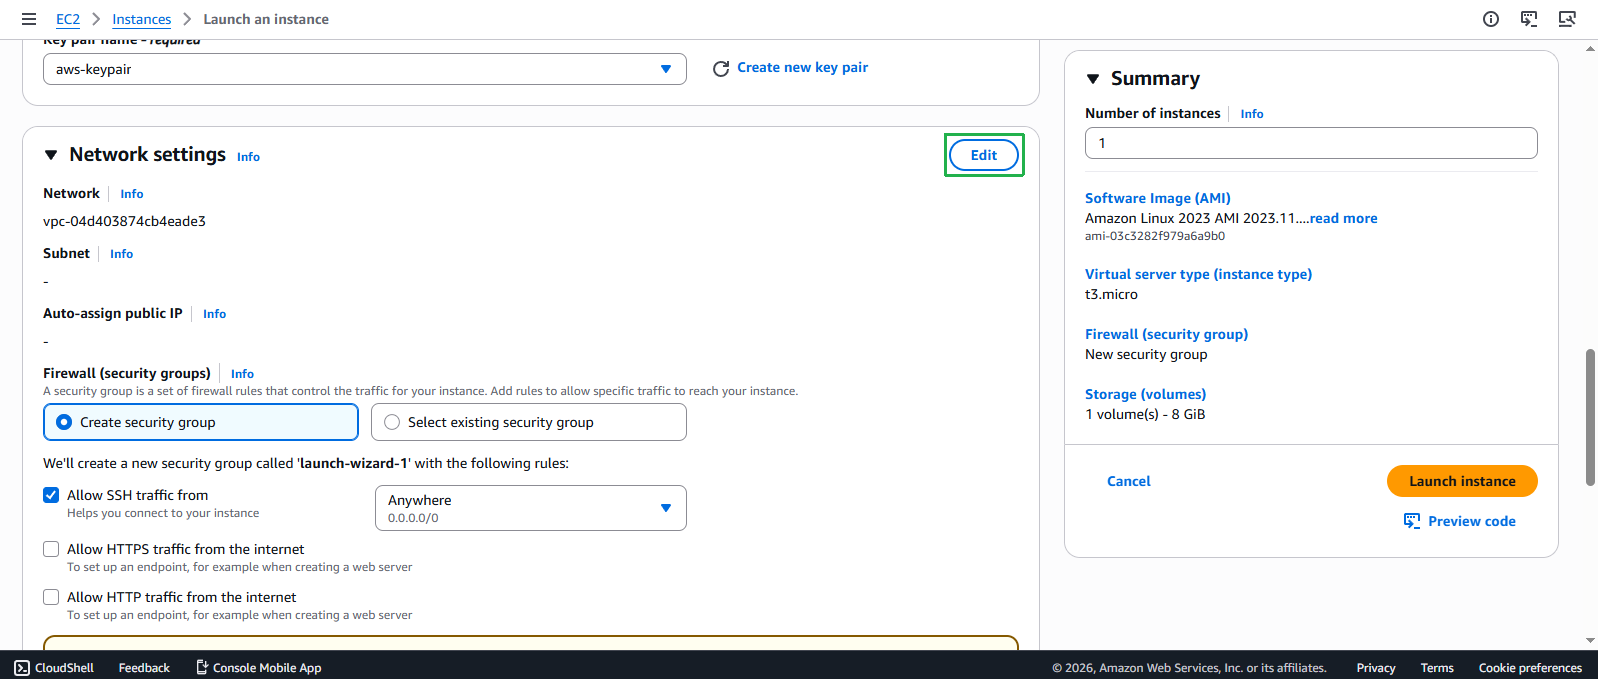This screenshot has height=679, width=1598.
Task: Check Allow HTTPS traffic from the internet
Action: (x=51, y=549)
